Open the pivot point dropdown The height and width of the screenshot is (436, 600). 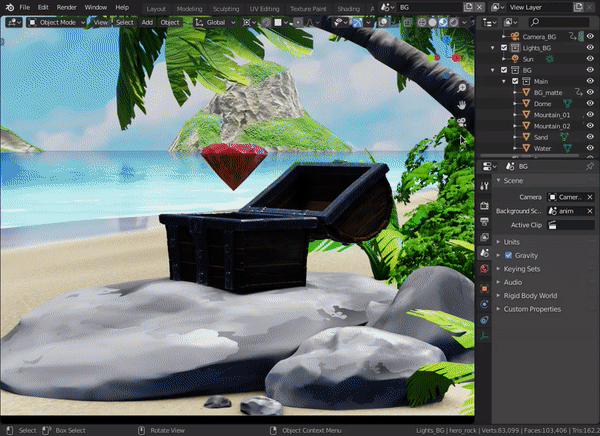tap(249, 23)
